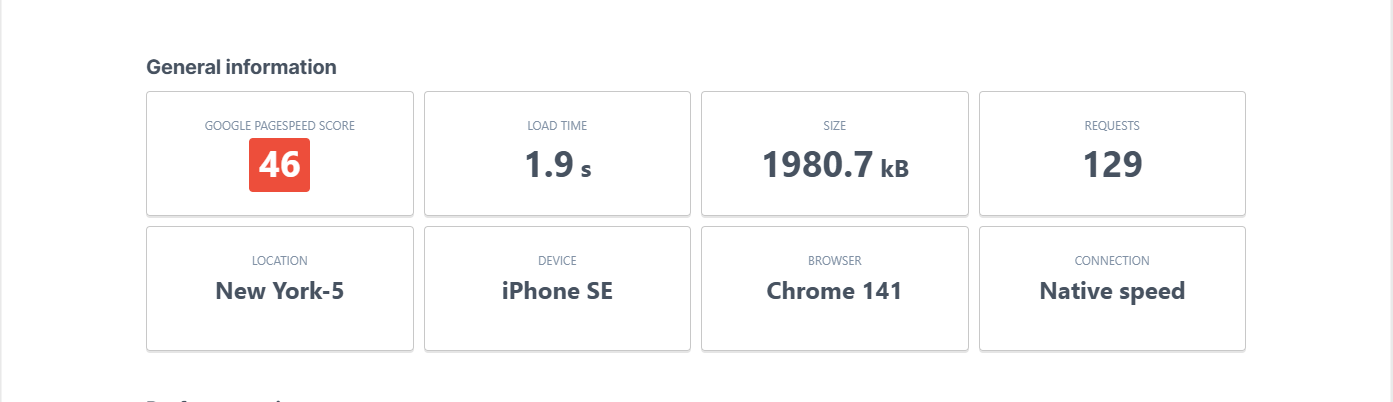Click the Google PageSpeed Score label

279,126
